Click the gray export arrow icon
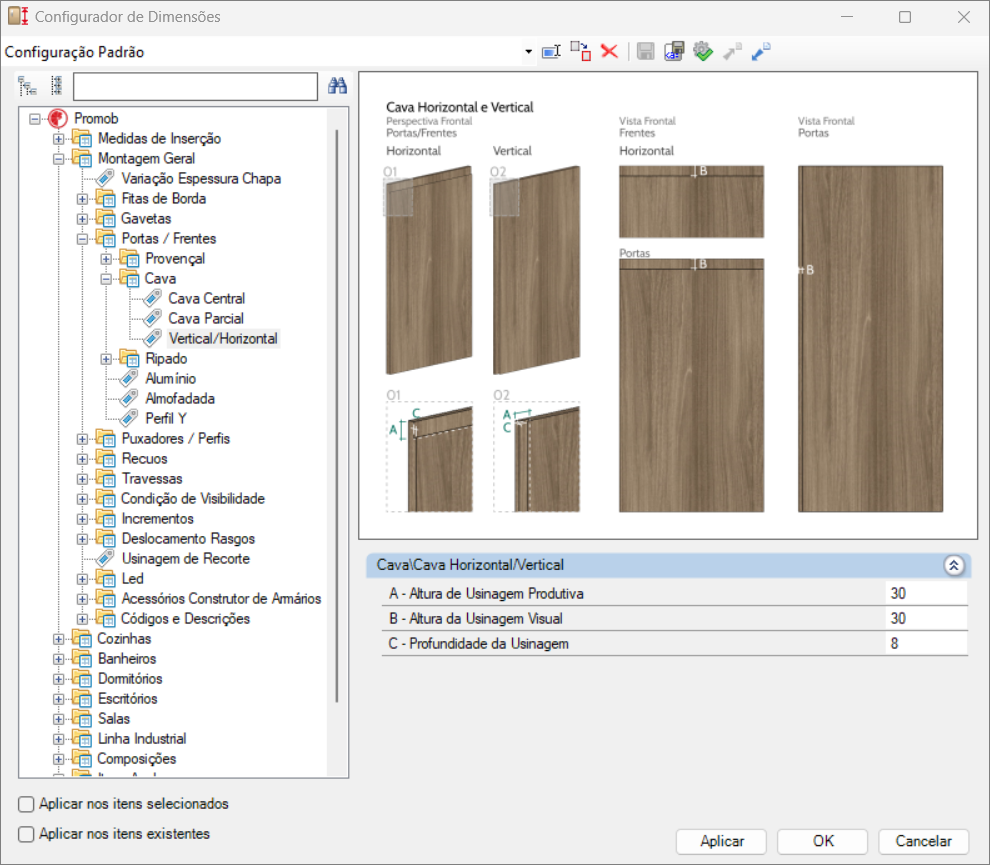Viewport: 990px width, 865px height. coord(732,52)
